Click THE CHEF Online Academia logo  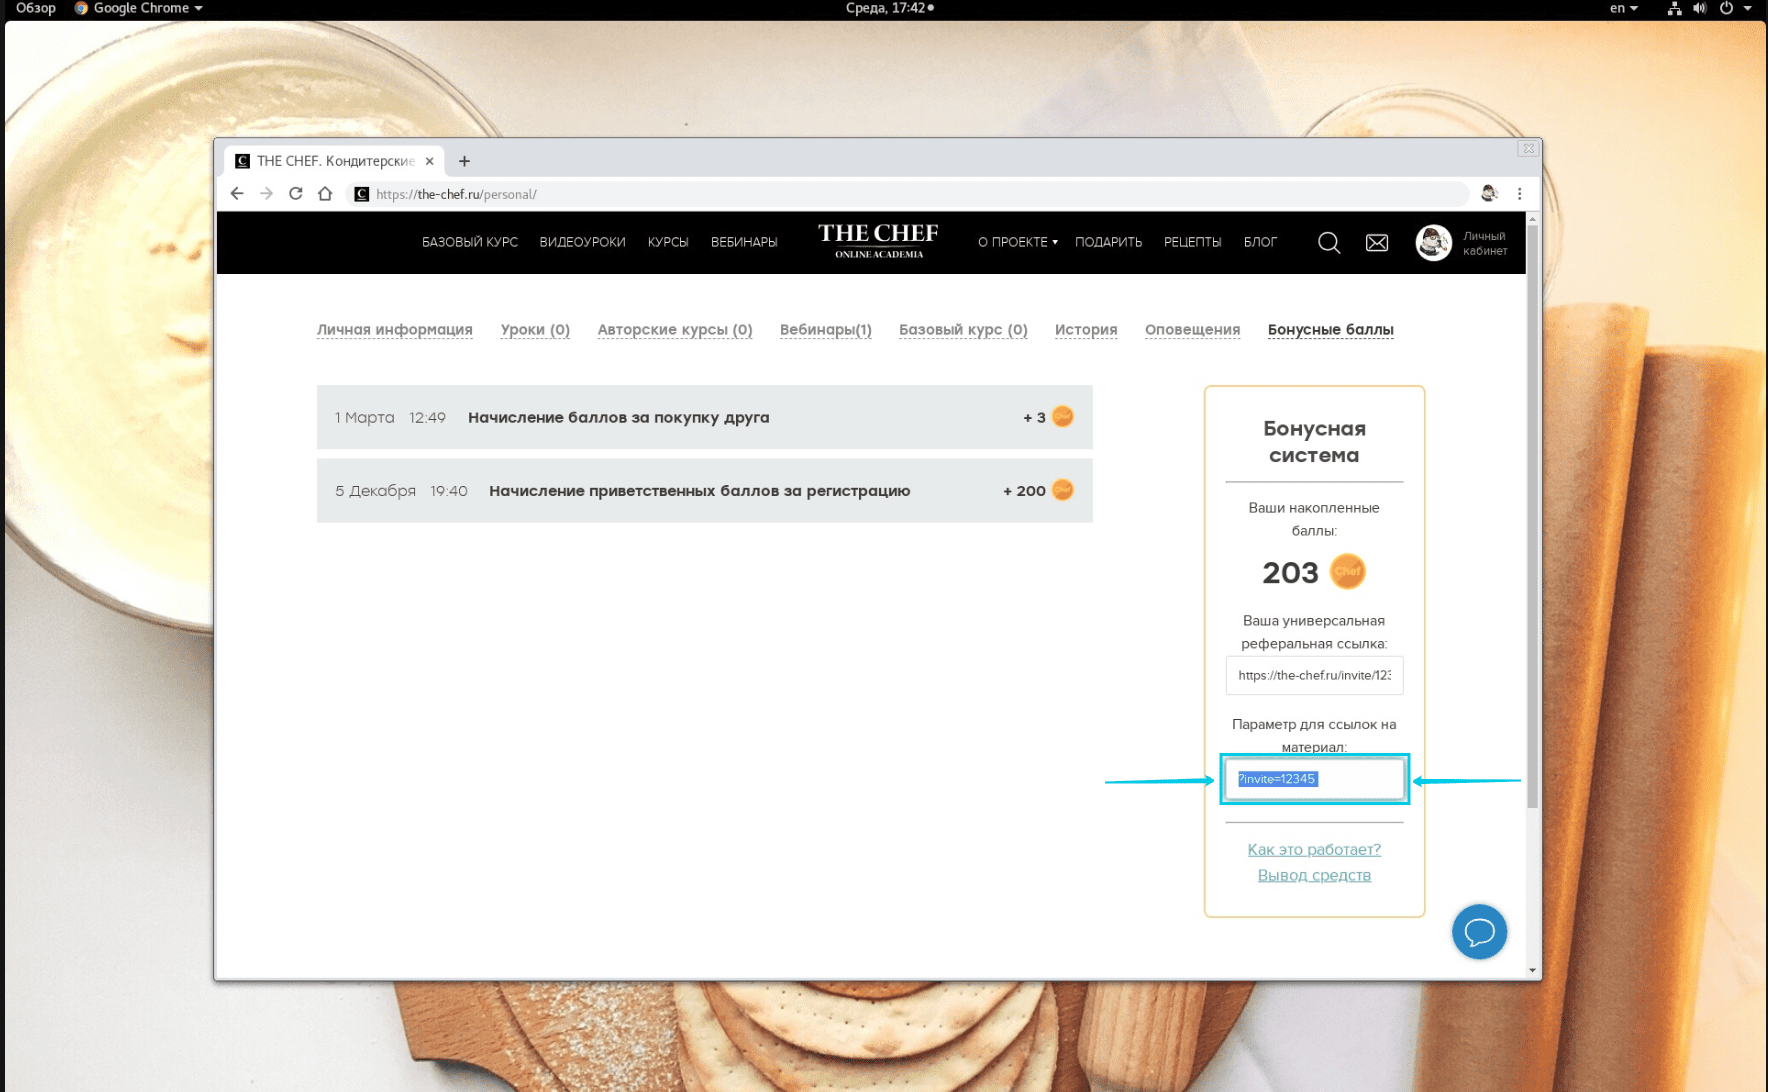click(878, 241)
